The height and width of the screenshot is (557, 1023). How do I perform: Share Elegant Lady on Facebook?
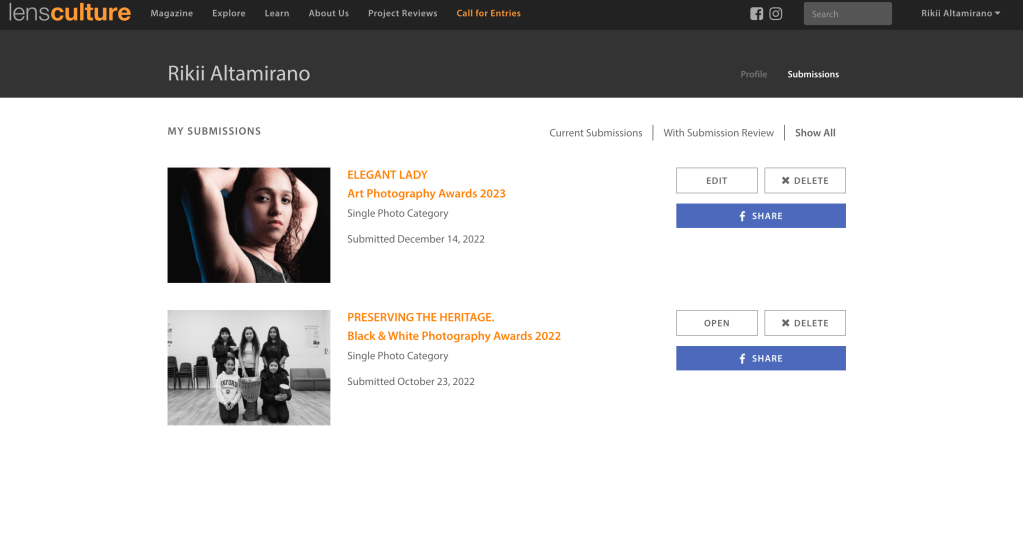pos(760,216)
